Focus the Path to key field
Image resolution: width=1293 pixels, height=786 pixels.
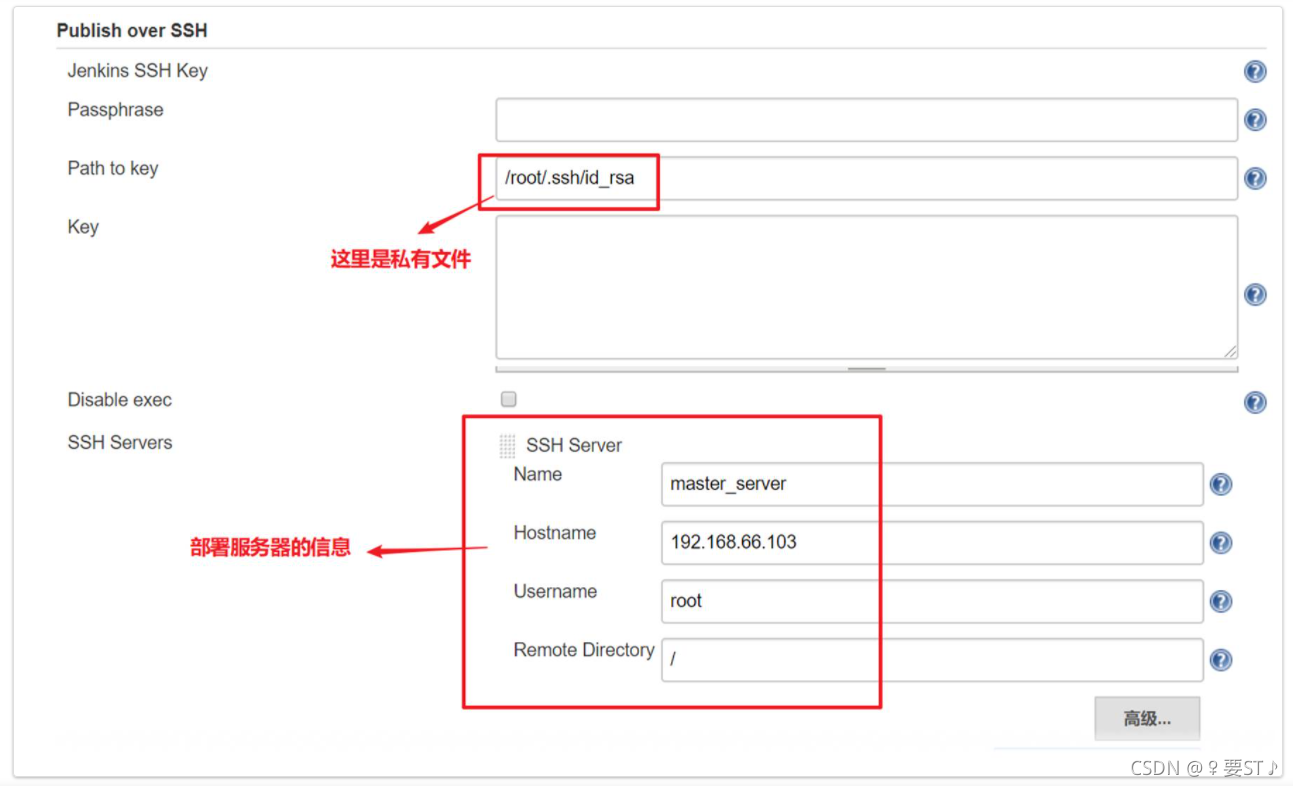pyautogui.click(x=867, y=178)
